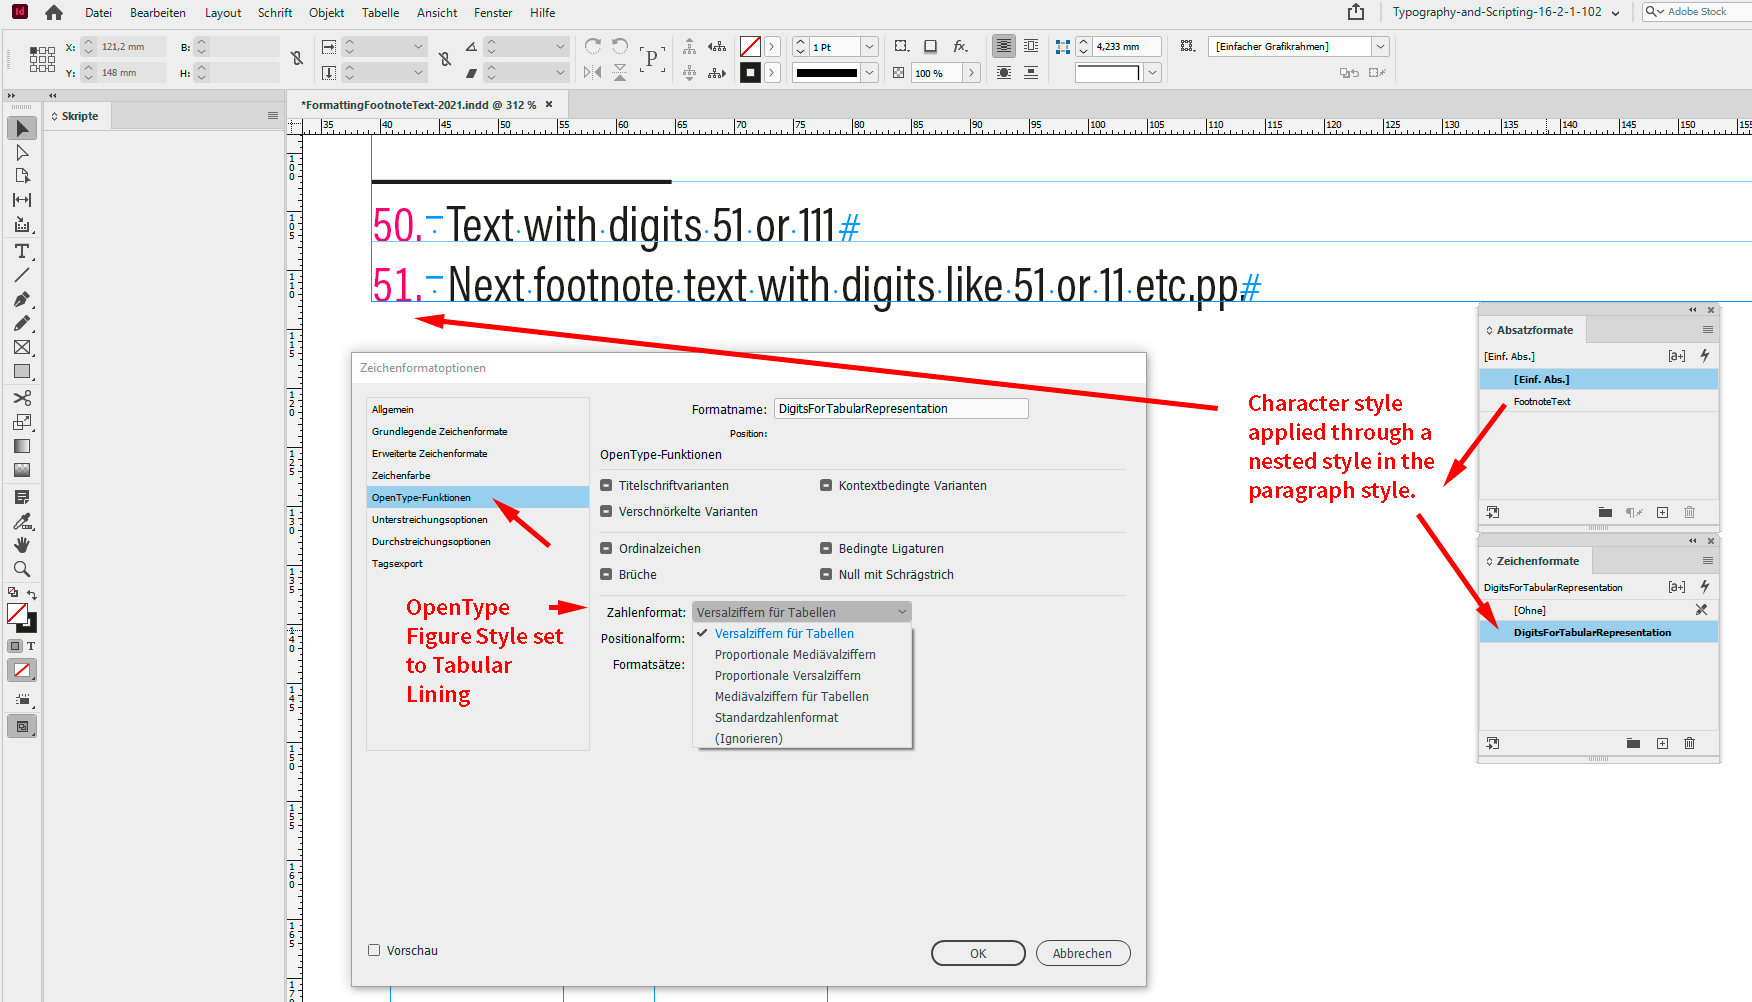
Task: Select the Zoom magnifier tool
Action: (x=22, y=569)
